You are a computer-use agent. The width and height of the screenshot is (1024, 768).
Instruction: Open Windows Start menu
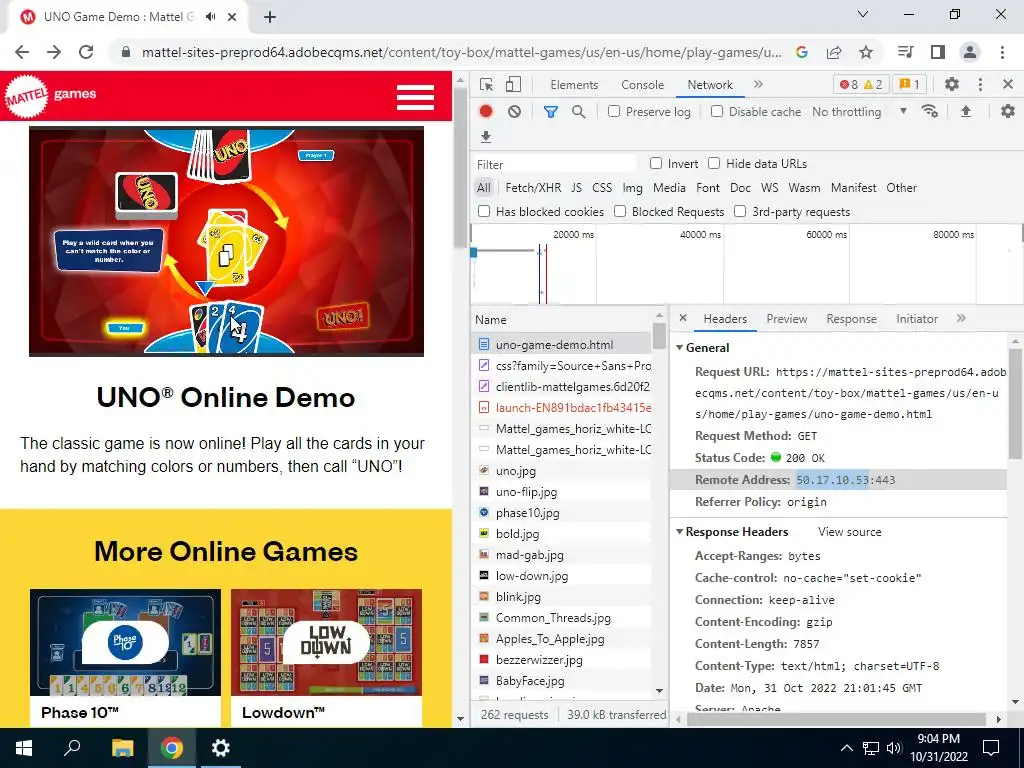tap(24, 748)
